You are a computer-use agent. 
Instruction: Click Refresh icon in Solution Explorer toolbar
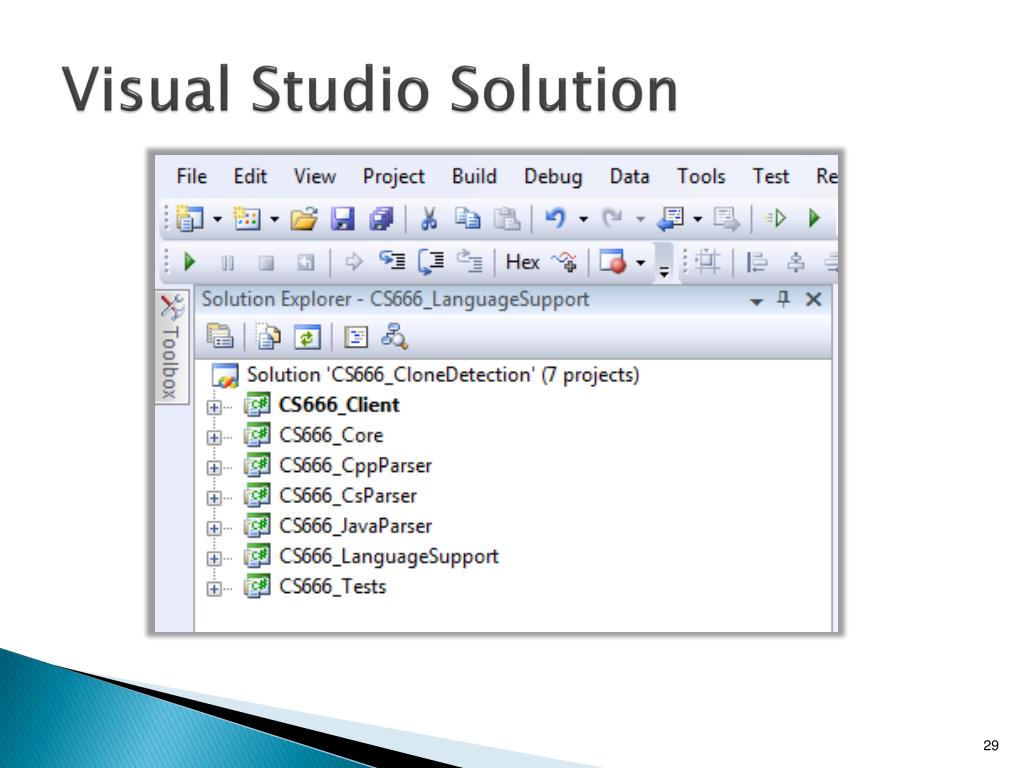point(307,337)
